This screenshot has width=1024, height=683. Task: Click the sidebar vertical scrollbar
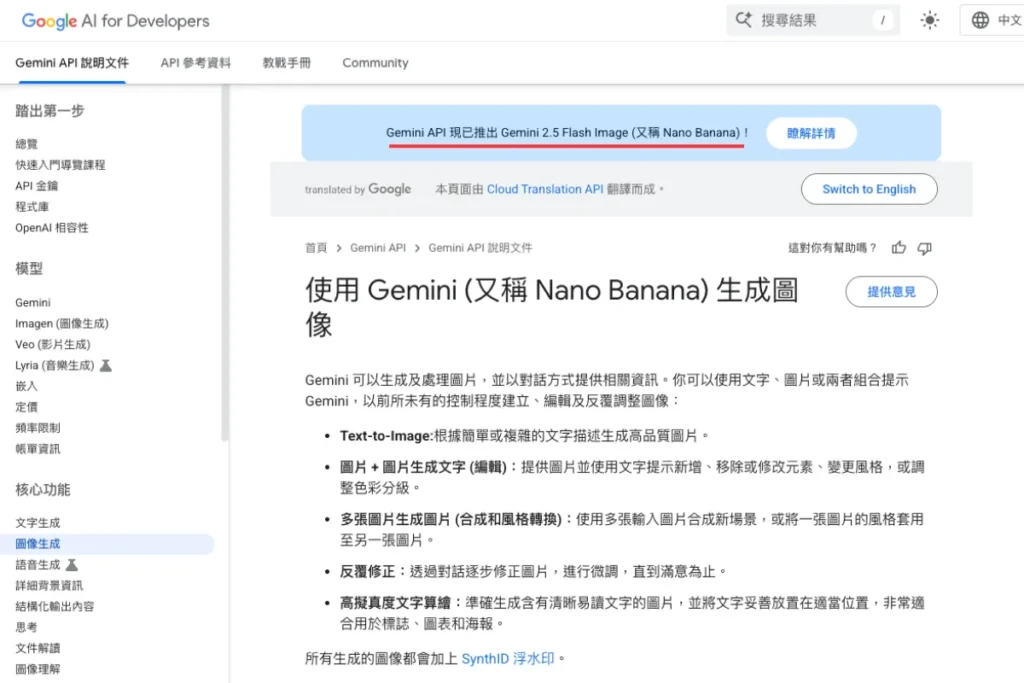tap(225, 264)
